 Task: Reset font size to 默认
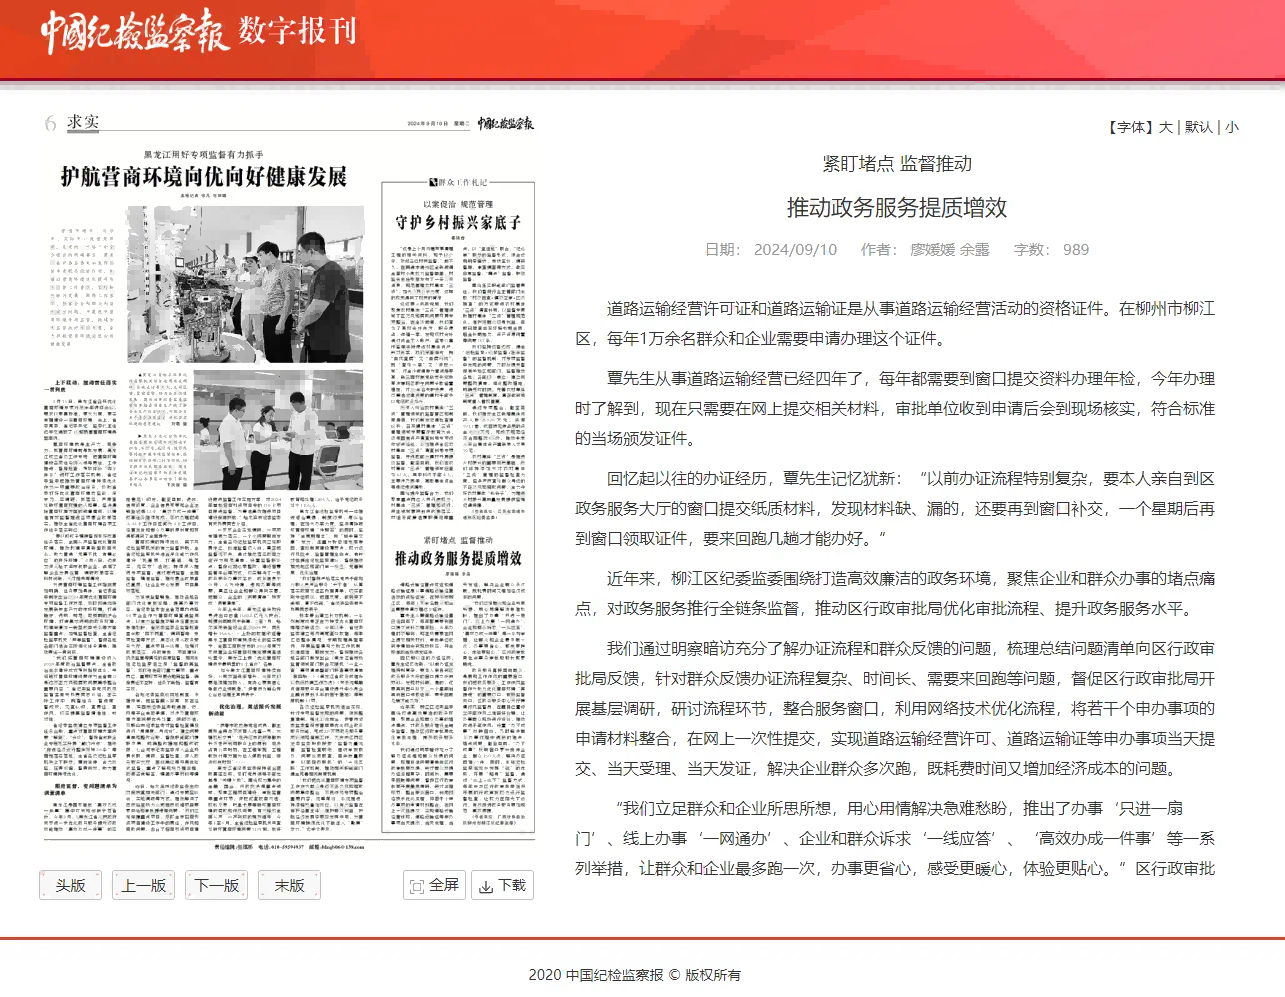coord(1198,127)
